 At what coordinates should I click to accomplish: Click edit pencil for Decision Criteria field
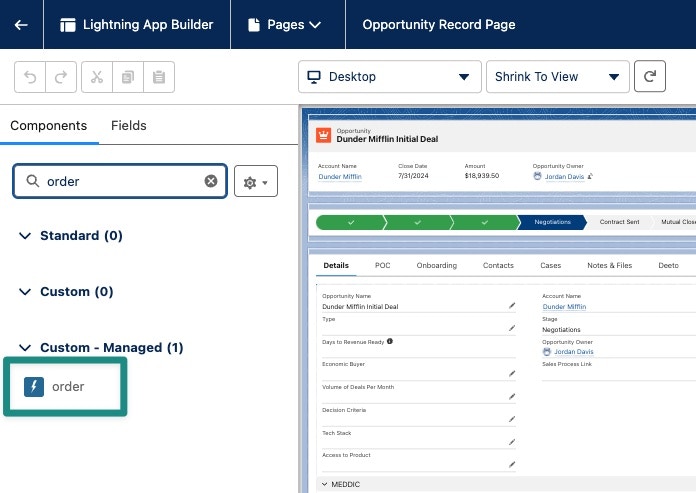[x=512, y=419]
